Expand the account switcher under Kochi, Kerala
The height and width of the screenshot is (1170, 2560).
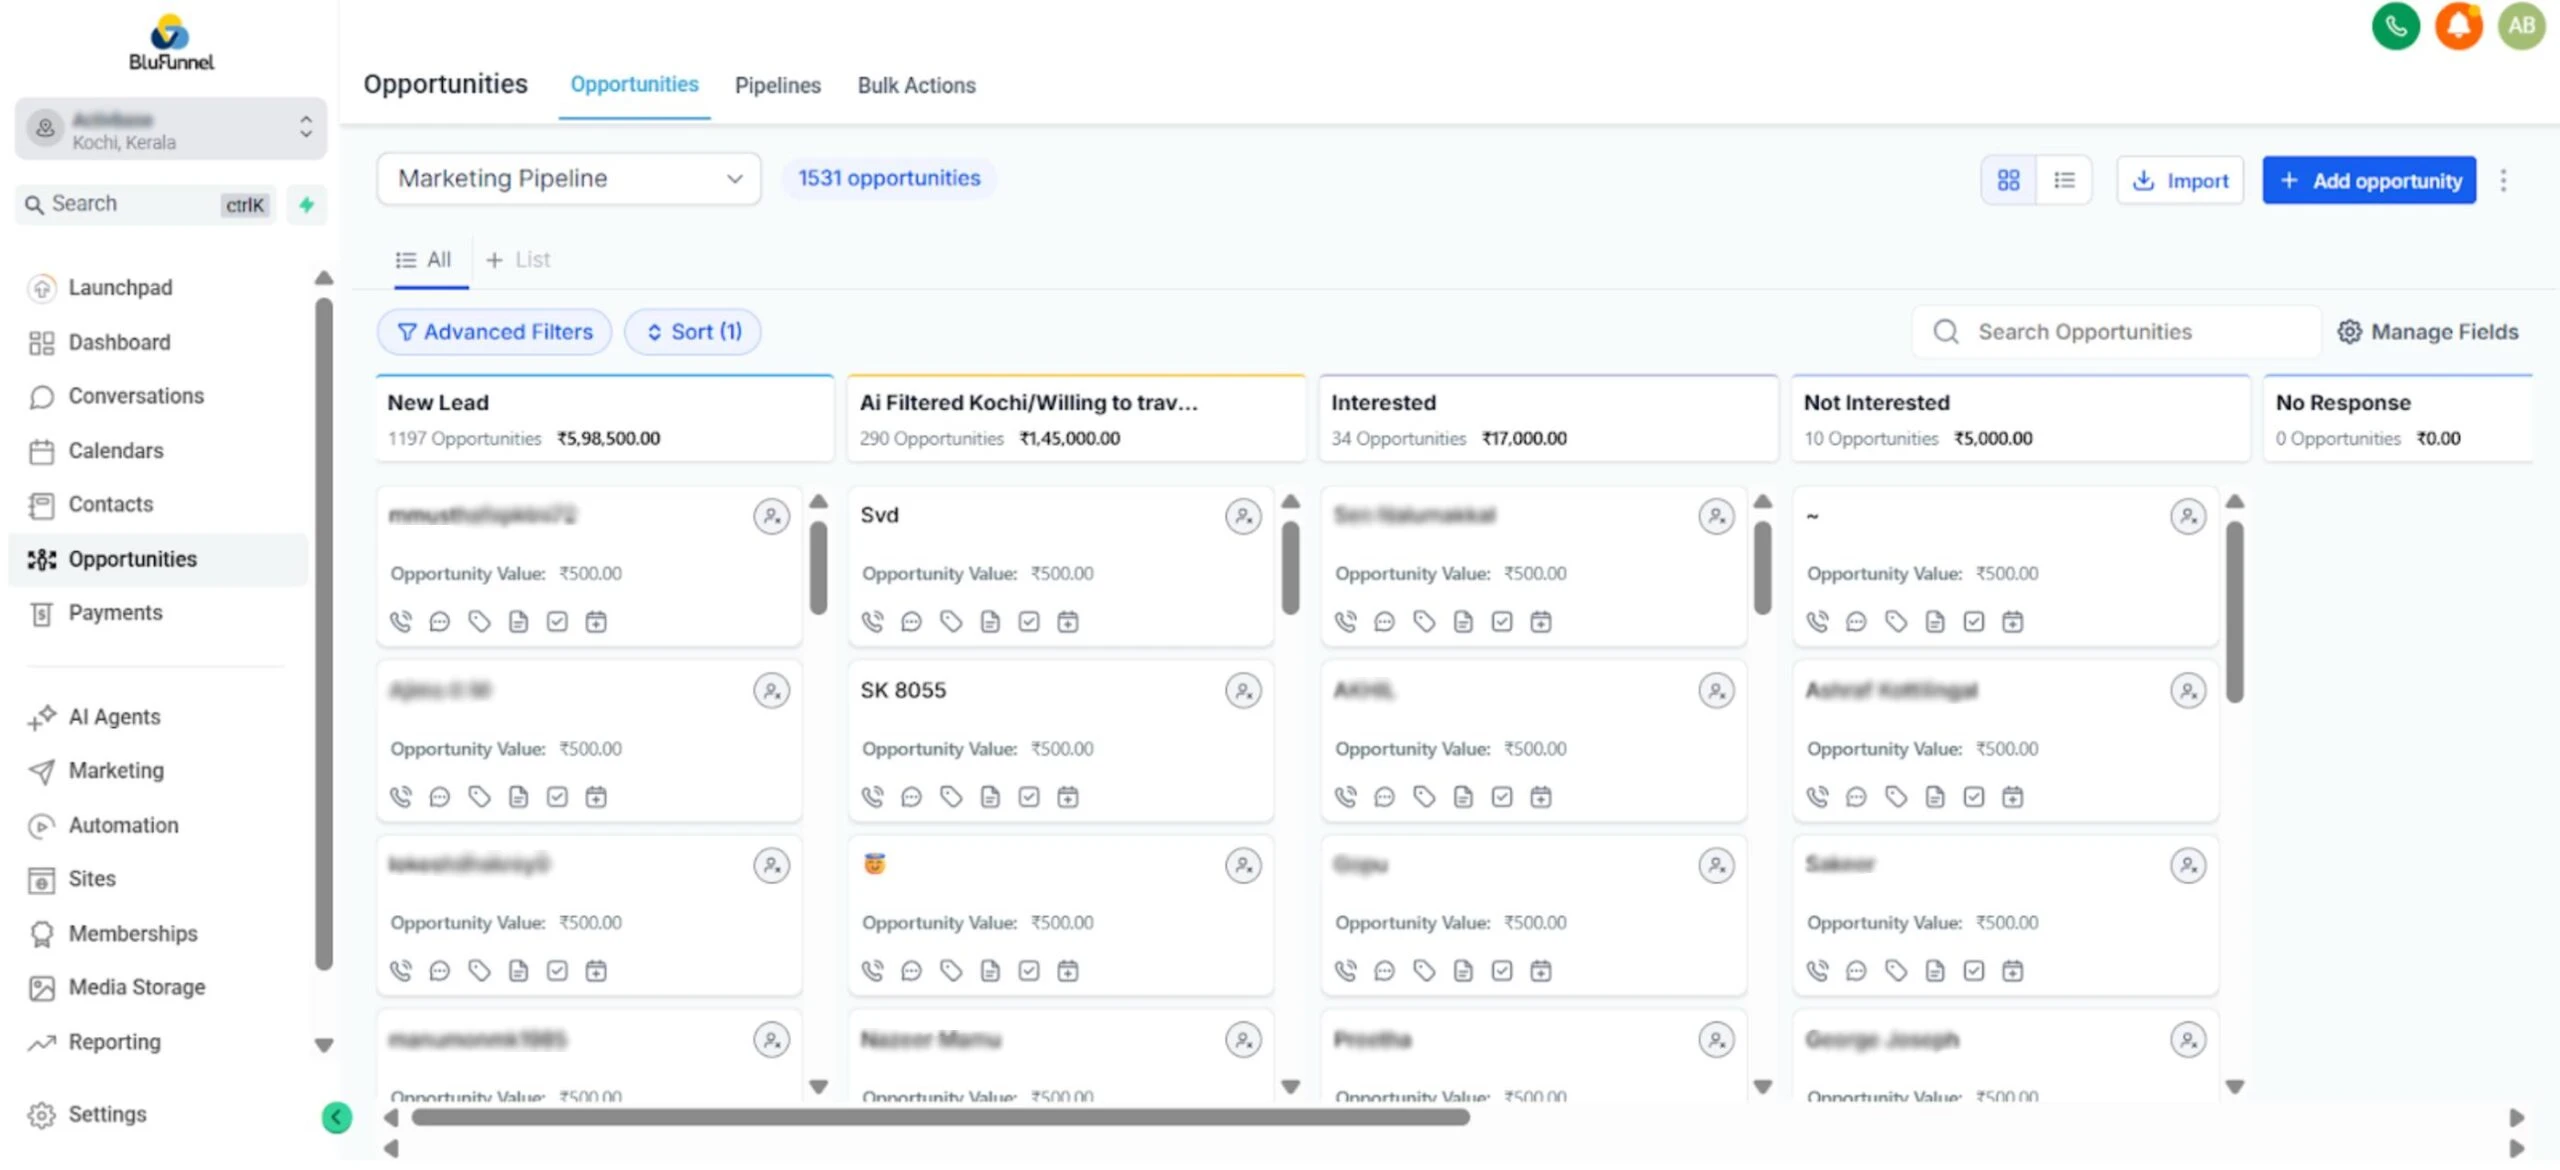coord(306,128)
